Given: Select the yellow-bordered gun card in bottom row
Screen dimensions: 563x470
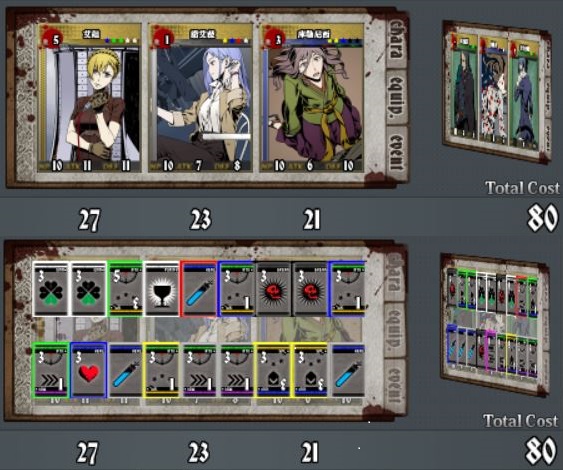Looking at the screenshot, I should [162, 370].
